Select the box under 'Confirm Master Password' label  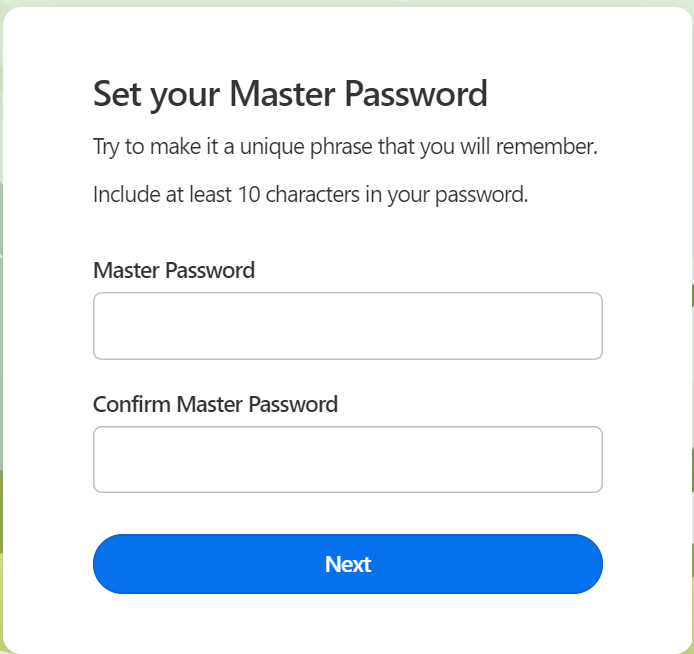[347, 459]
